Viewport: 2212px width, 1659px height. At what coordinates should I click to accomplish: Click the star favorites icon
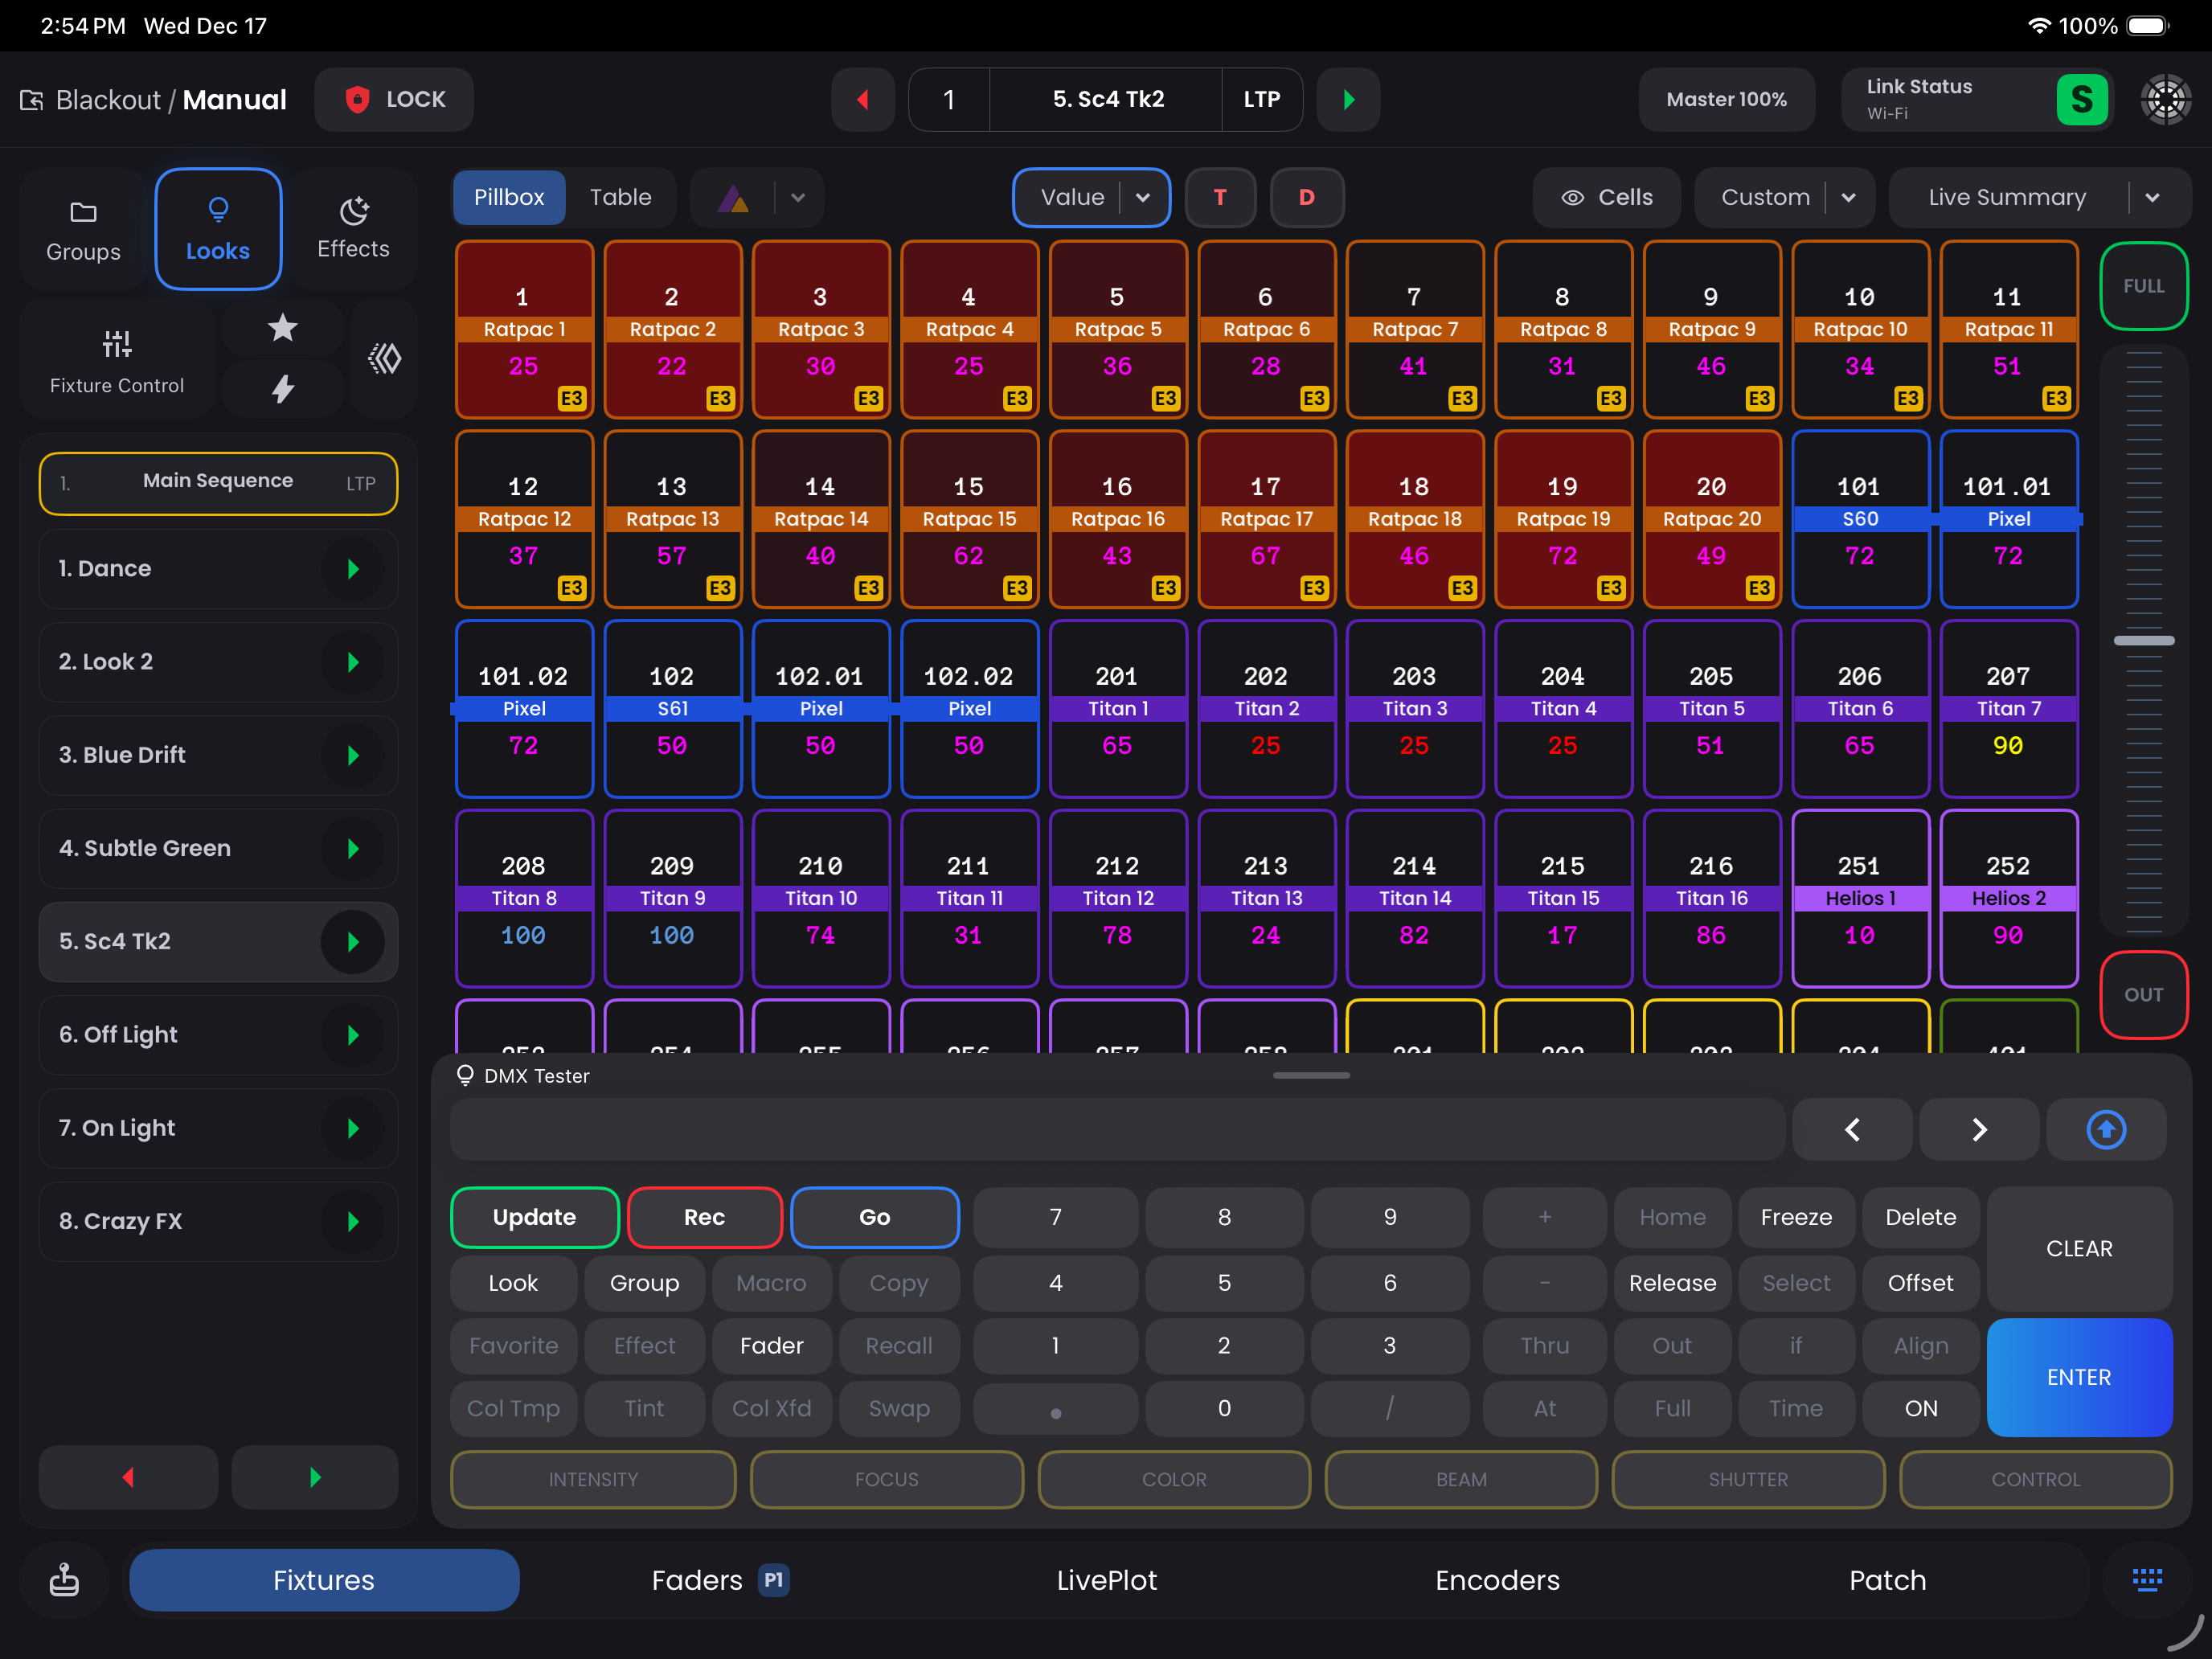click(x=283, y=328)
